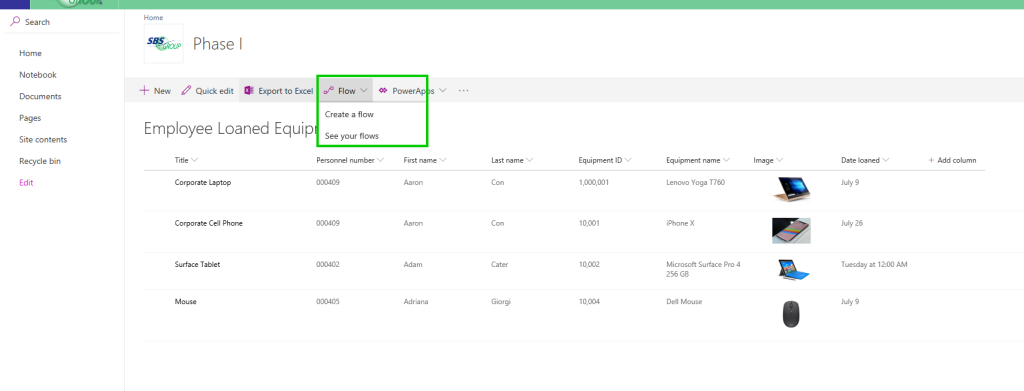
Task: Click the Search input field
Action: (x=62, y=22)
